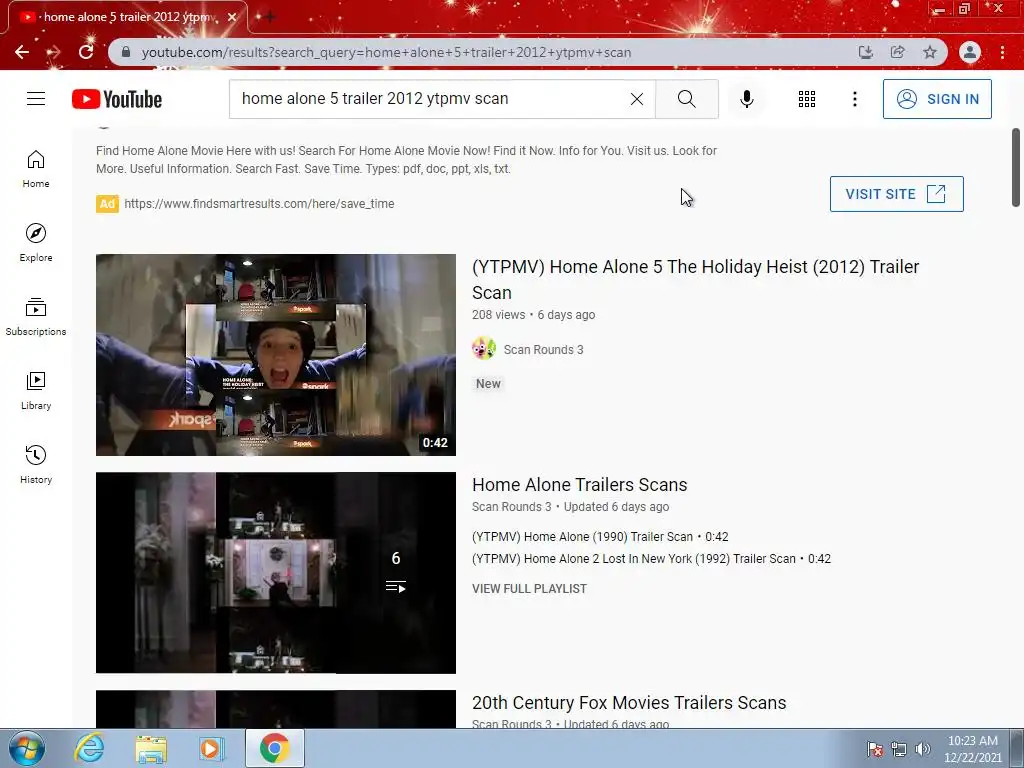Click the taskbar clock showing 10:23 AM
Screen dimensions: 1024x768
pyautogui.click(x=973, y=749)
